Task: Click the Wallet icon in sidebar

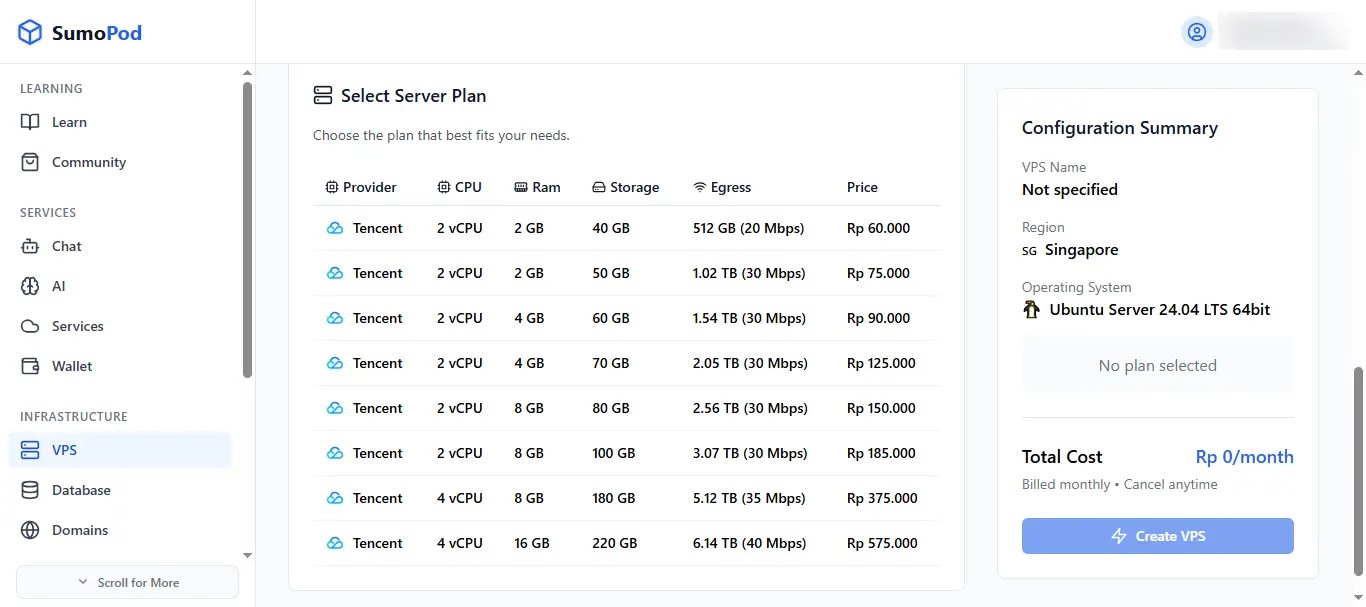Action: pyautogui.click(x=31, y=366)
